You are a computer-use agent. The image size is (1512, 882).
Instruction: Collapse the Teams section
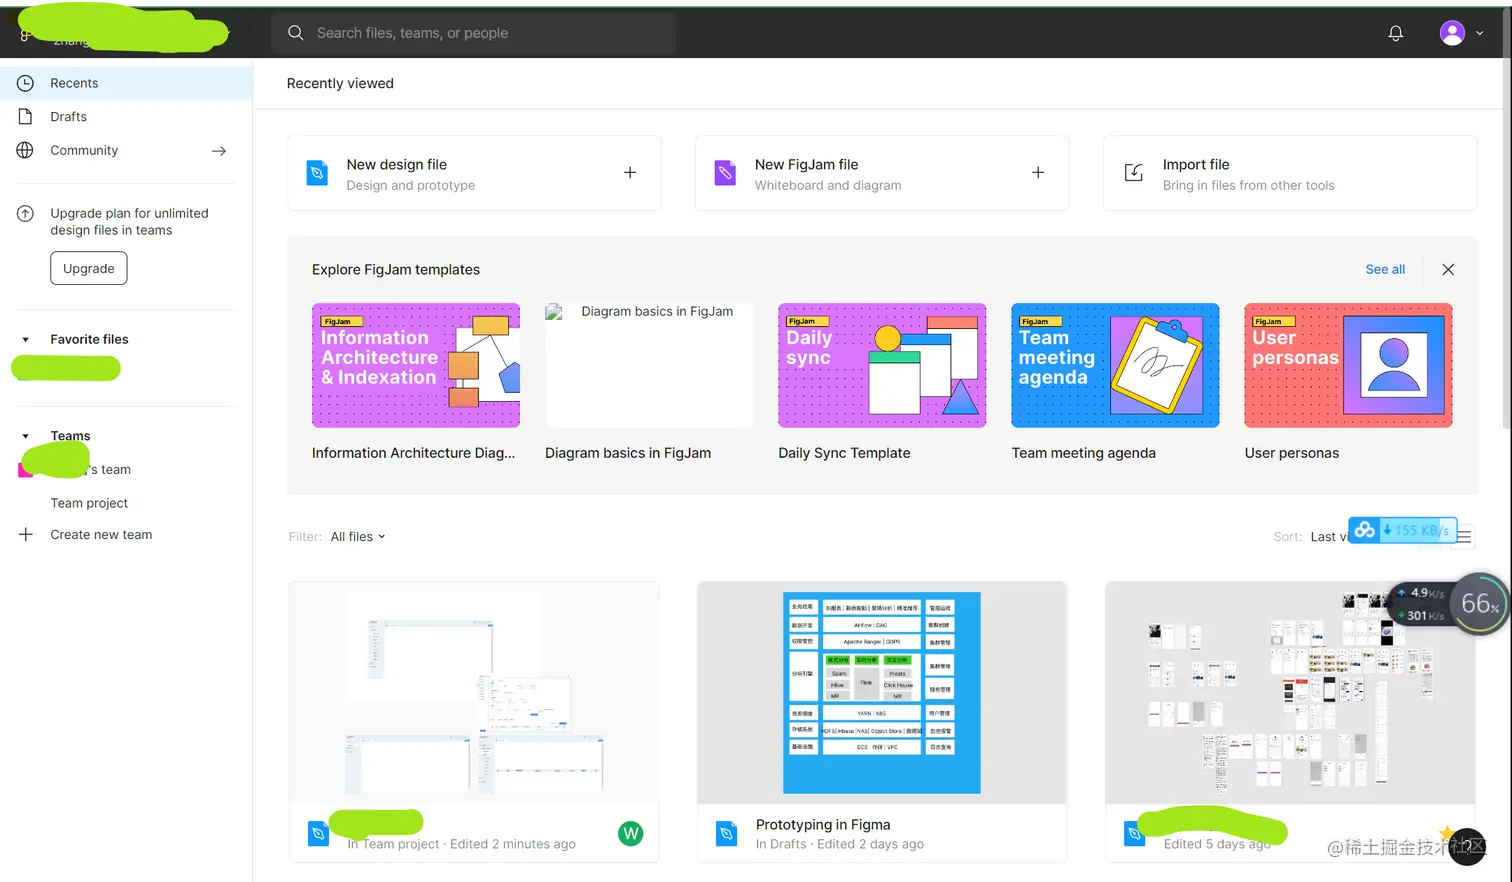[26, 436]
